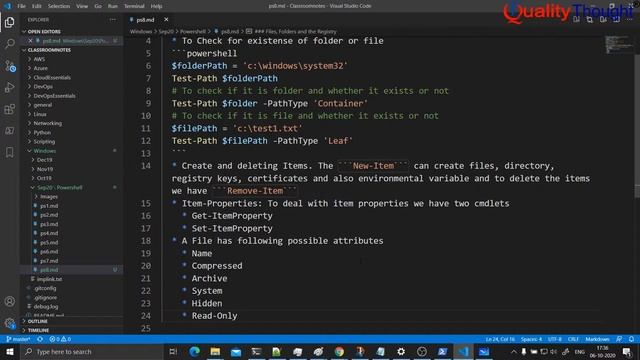Screen dimensions: 640x360
Task: Open the File menu
Action: 21,6
